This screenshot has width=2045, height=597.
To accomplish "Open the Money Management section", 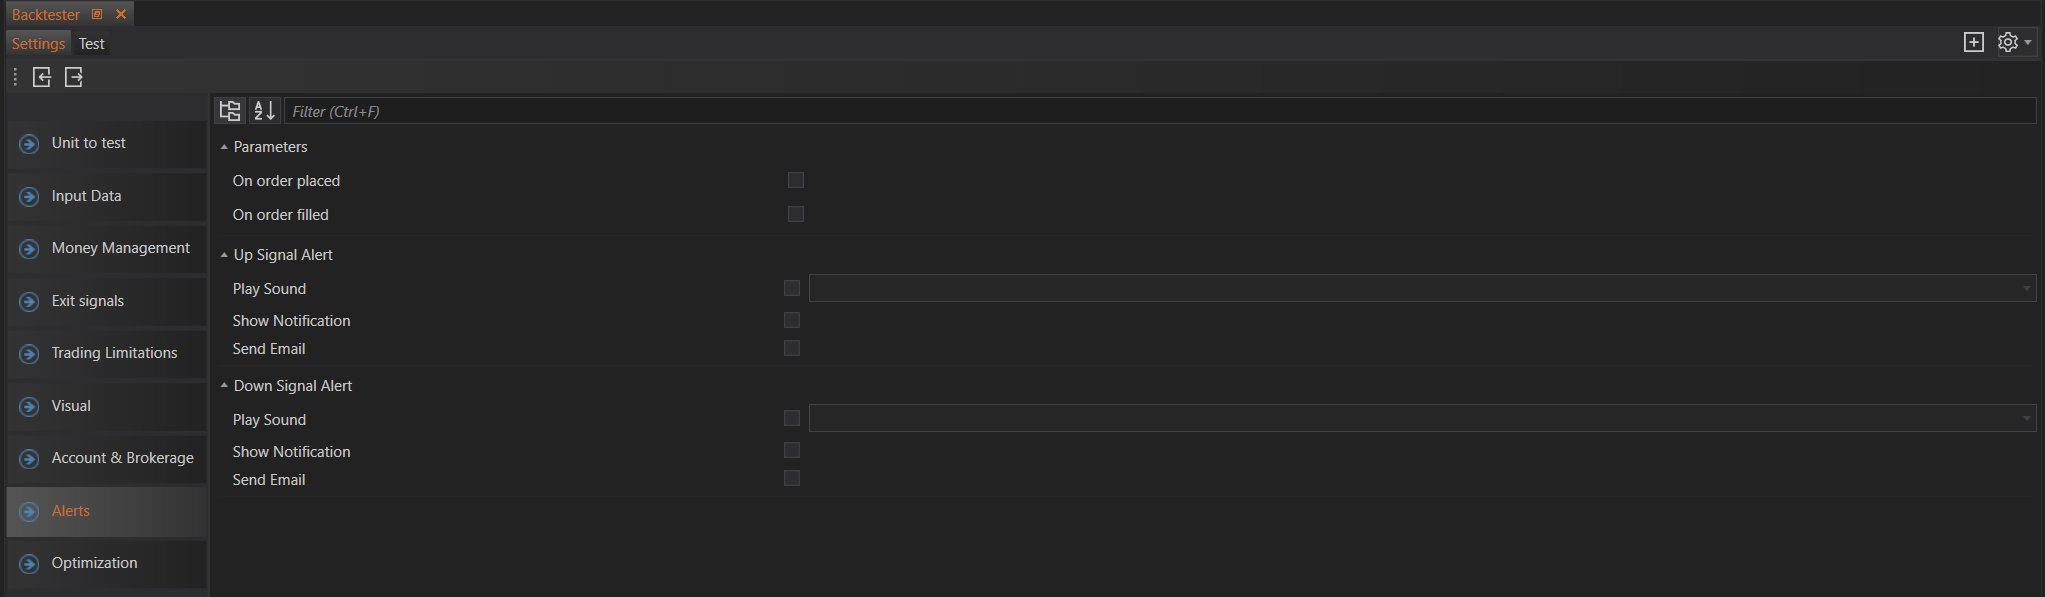I will pos(120,248).
